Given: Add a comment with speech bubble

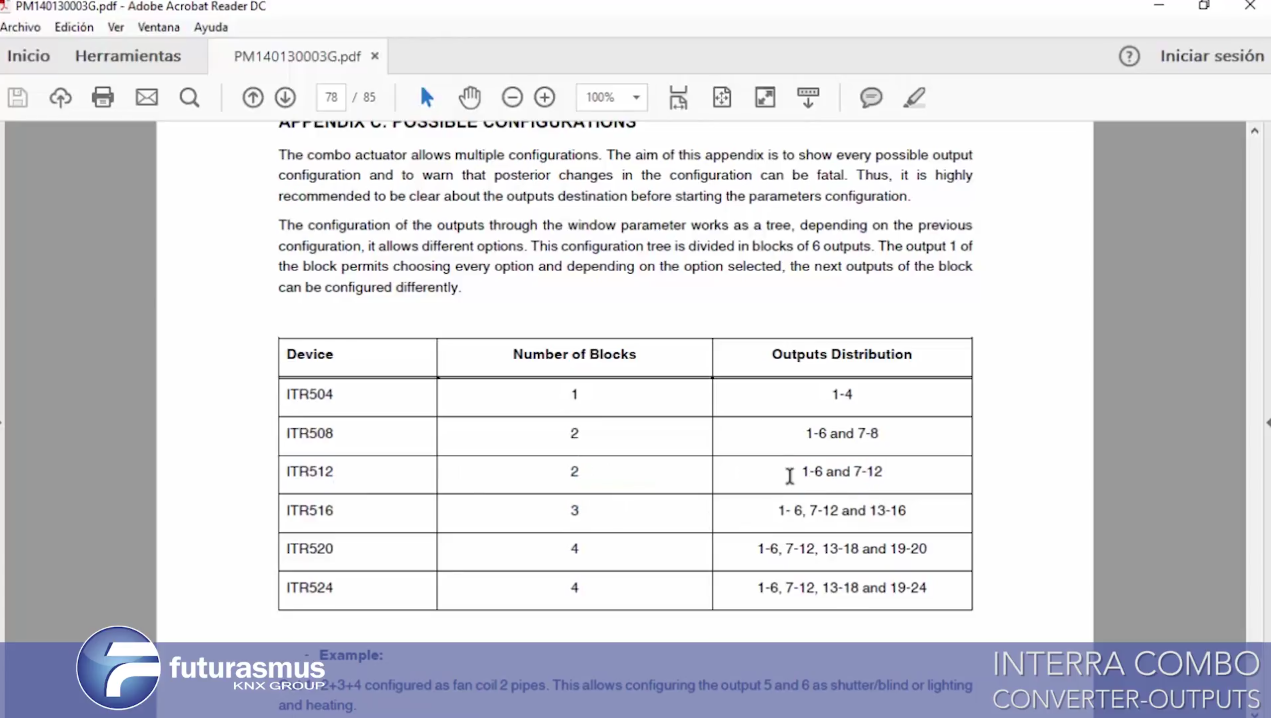Looking at the screenshot, I should (871, 97).
